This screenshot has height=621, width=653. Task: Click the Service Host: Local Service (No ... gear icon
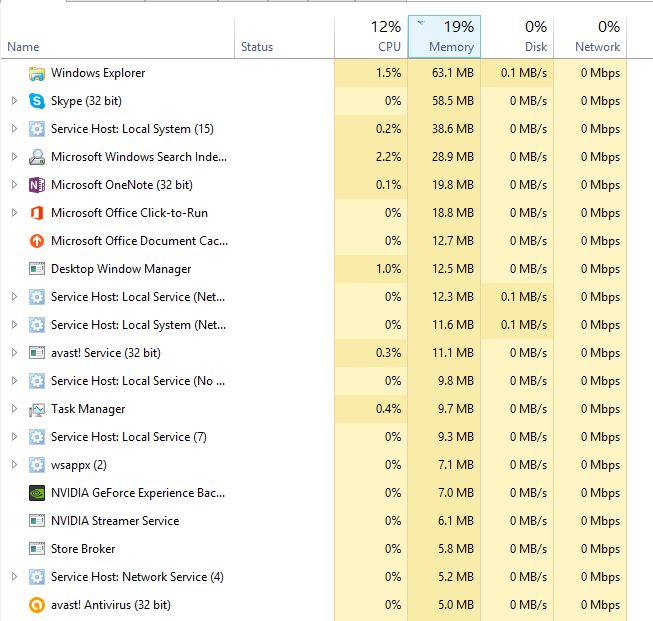(37, 381)
